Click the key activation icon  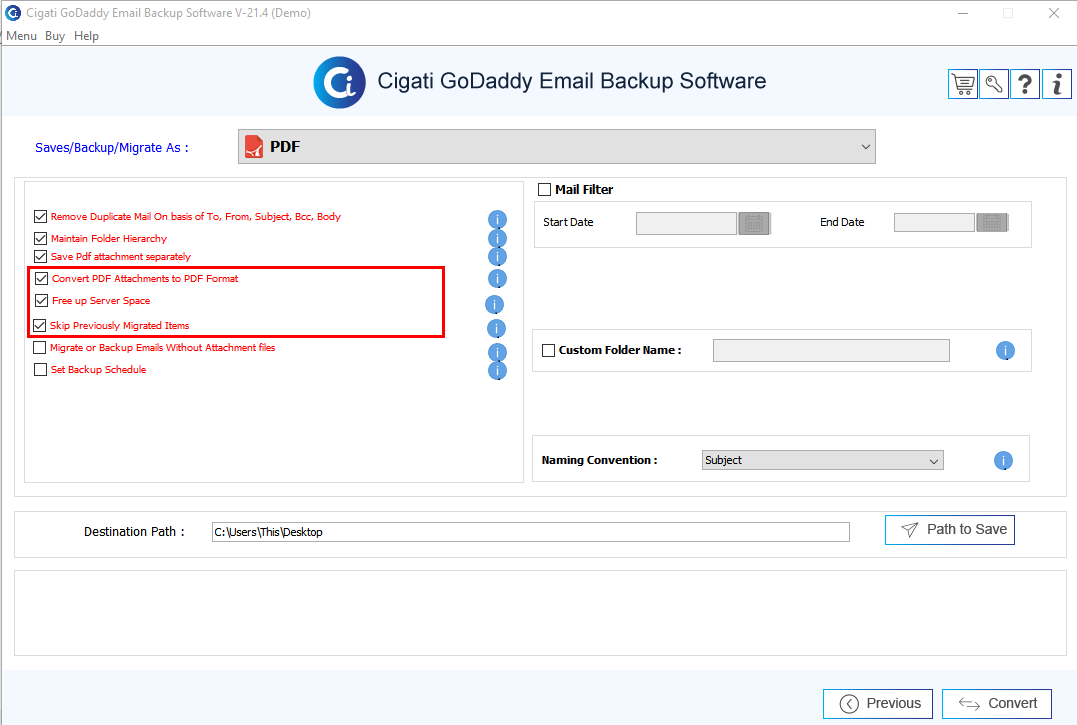(x=994, y=84)
